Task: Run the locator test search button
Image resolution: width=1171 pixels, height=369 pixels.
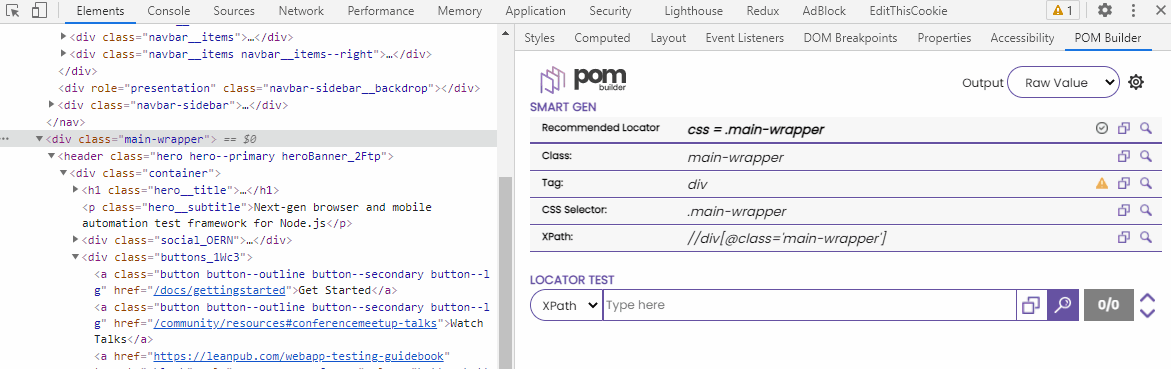Action: tap(1063, 304)
